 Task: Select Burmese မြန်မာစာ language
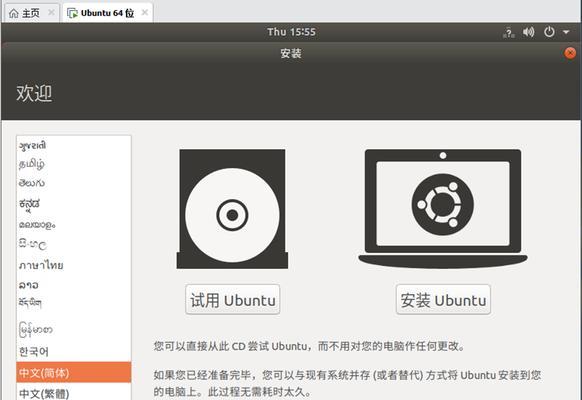click(74, 329)
